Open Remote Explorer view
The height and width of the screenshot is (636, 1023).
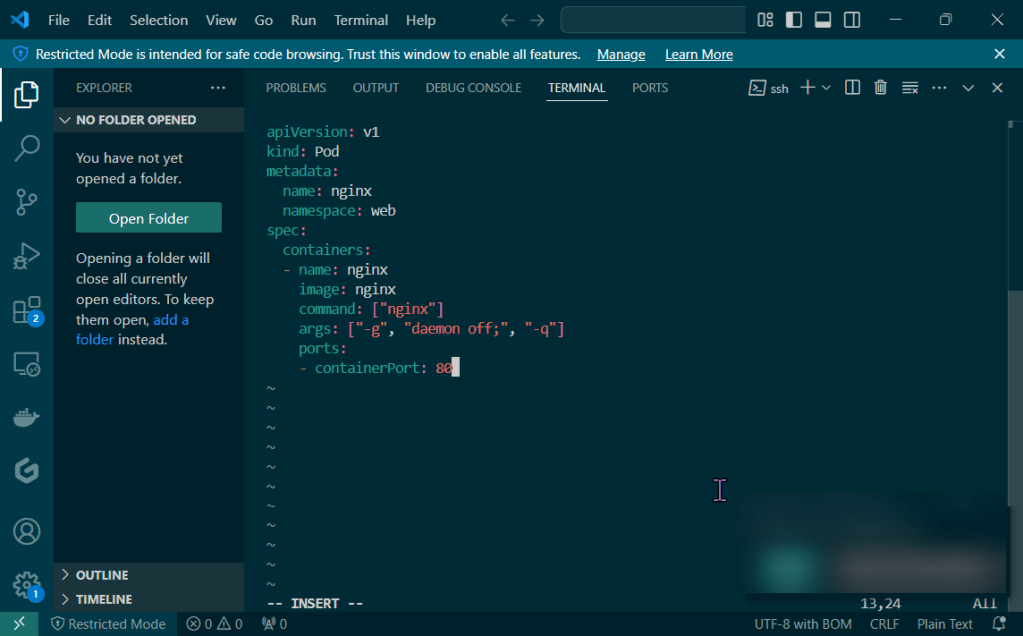click(x=27, y=364)
